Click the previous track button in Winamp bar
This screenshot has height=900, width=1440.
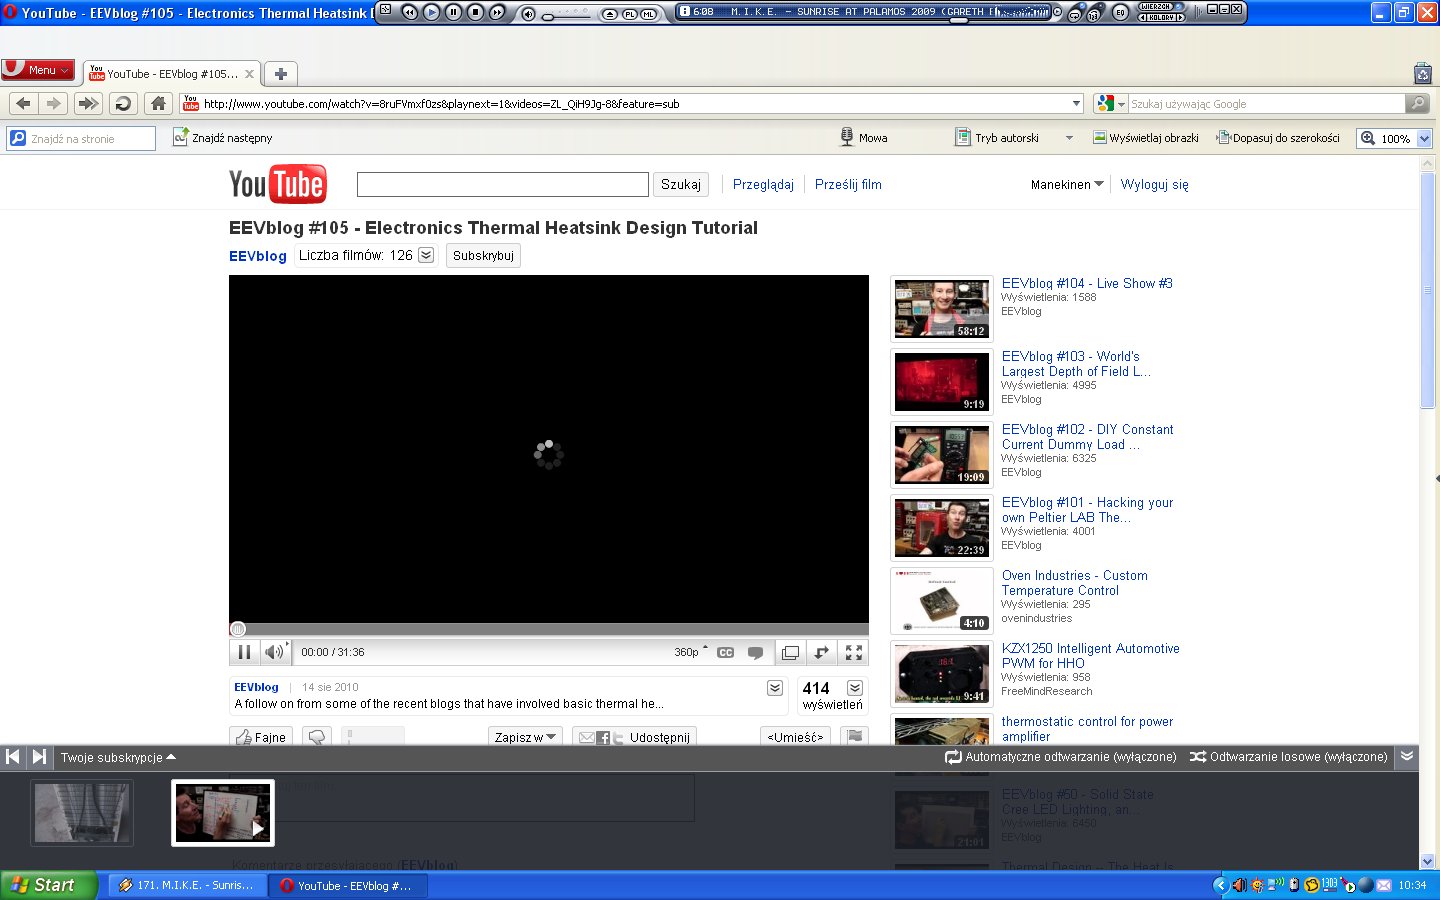410,12
